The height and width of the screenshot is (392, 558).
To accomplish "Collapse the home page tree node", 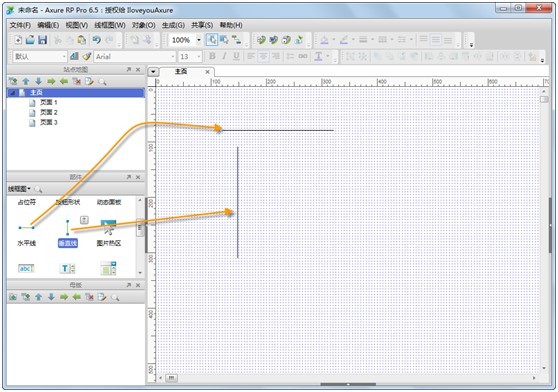I will tap(14, 92).
